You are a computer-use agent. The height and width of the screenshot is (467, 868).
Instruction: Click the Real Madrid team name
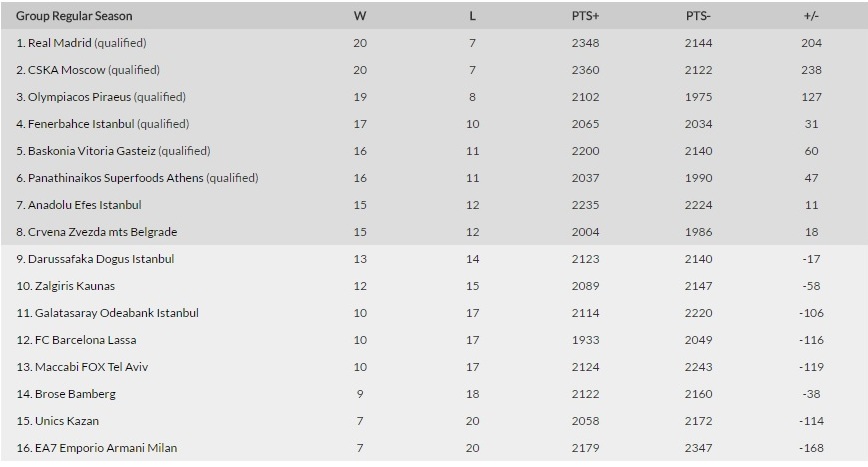tap(60, 44)
